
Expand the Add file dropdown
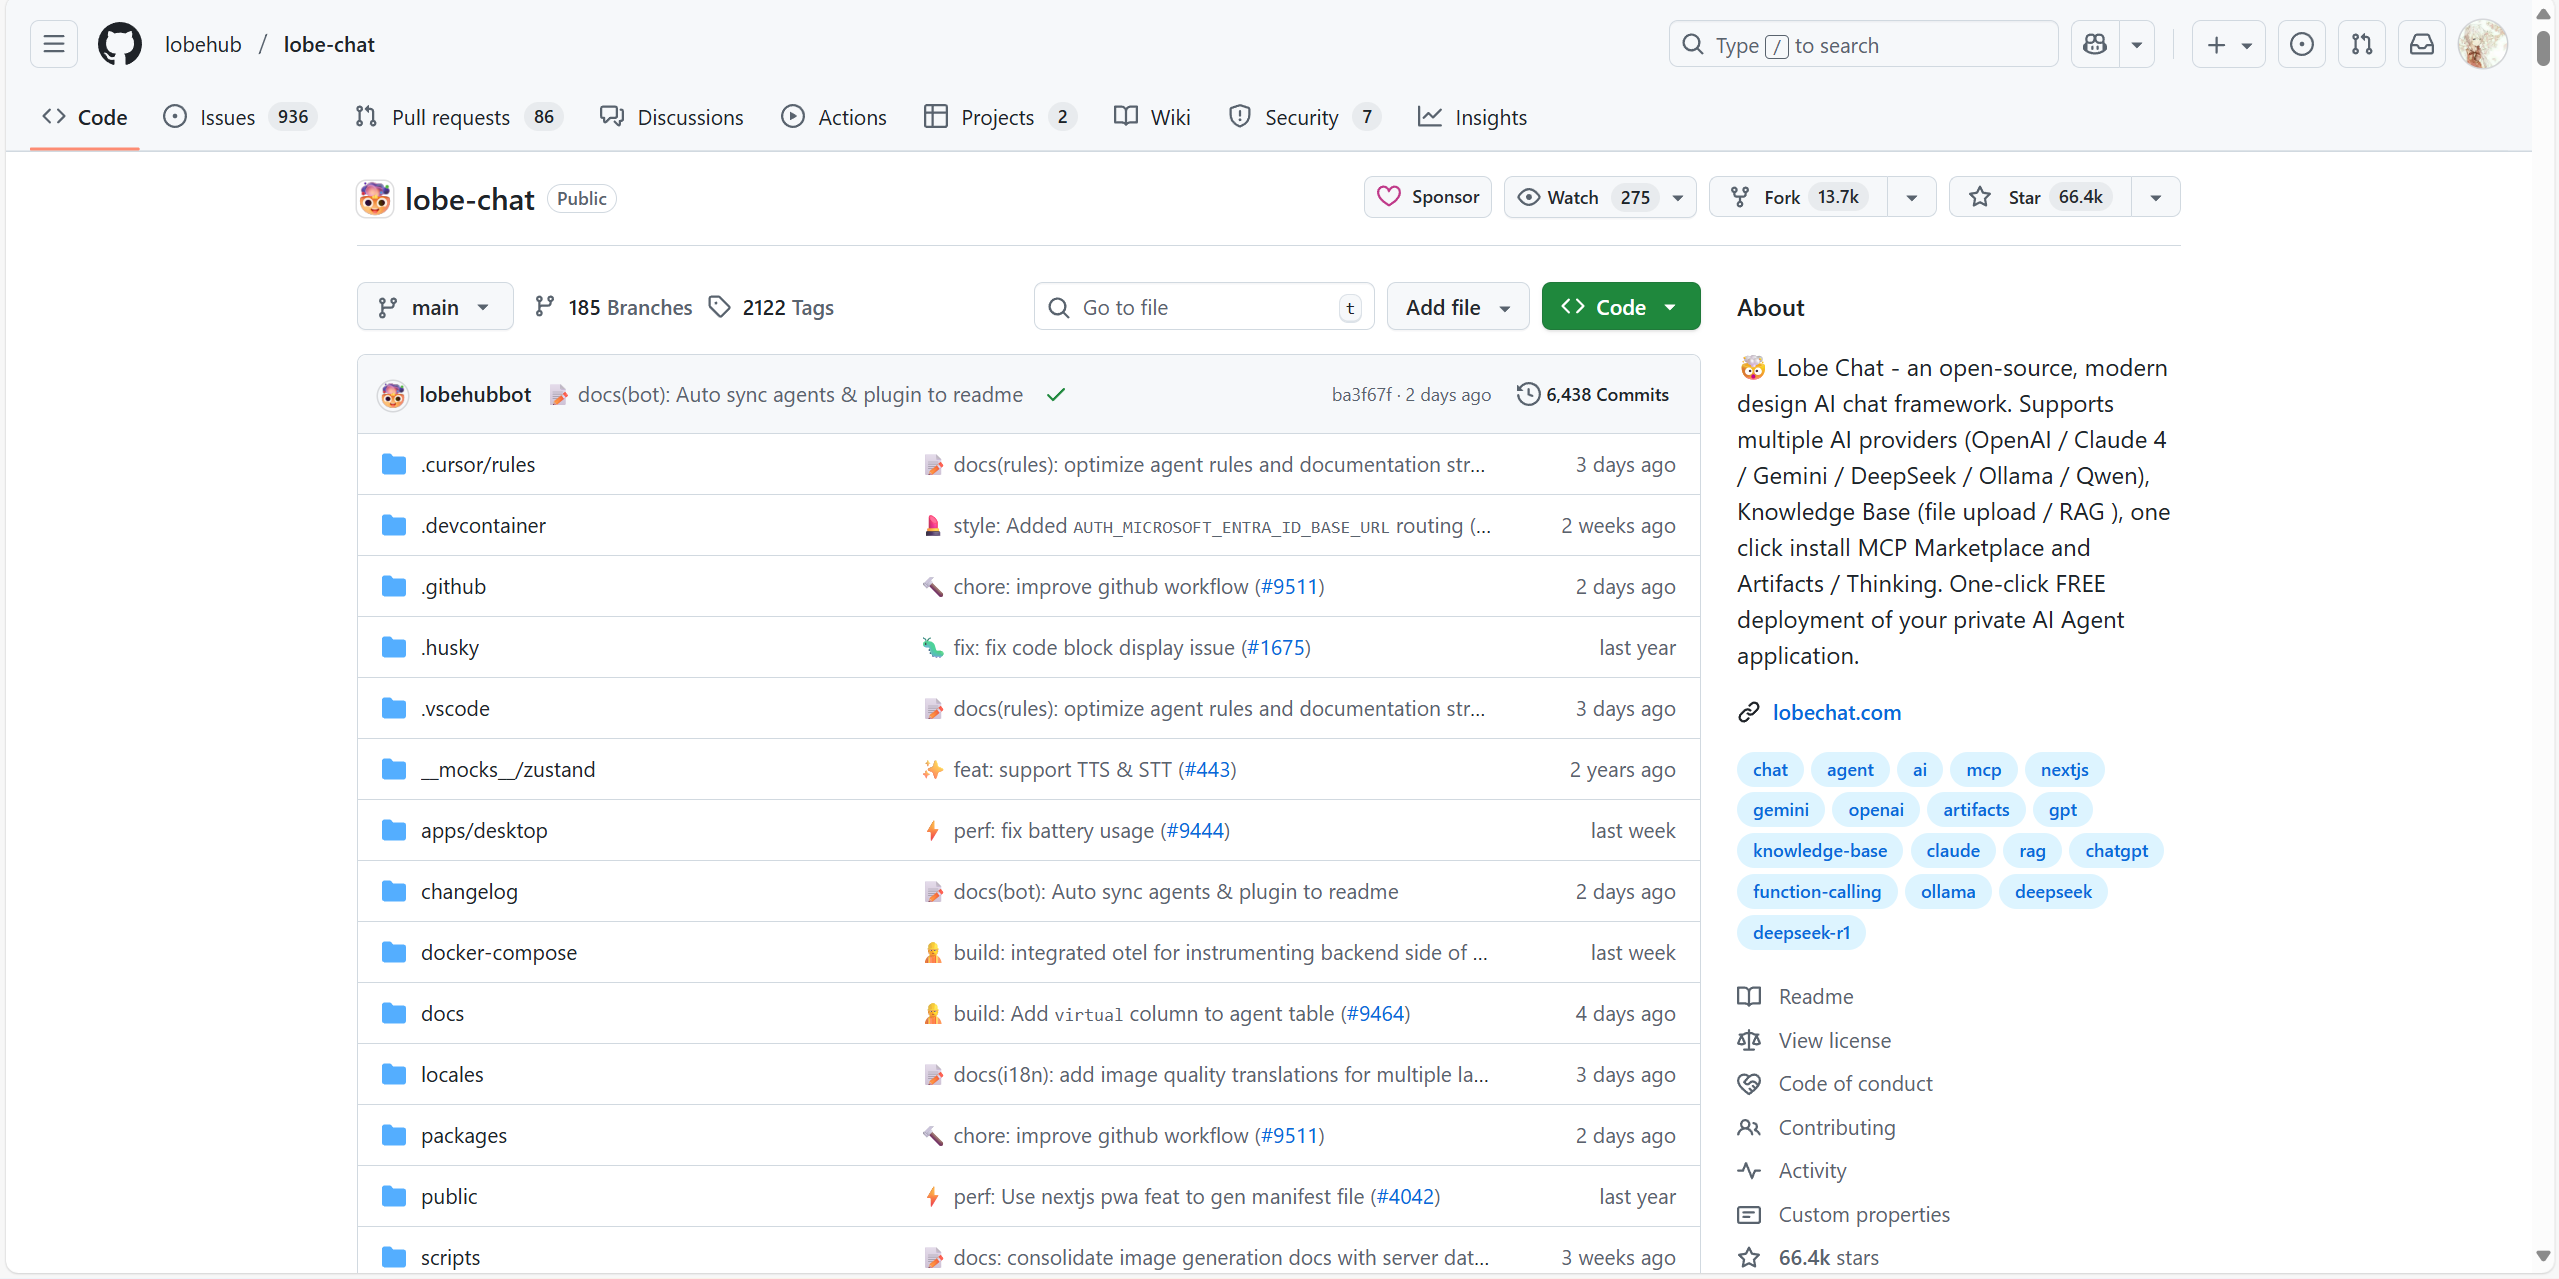(x=1457, y=307)
